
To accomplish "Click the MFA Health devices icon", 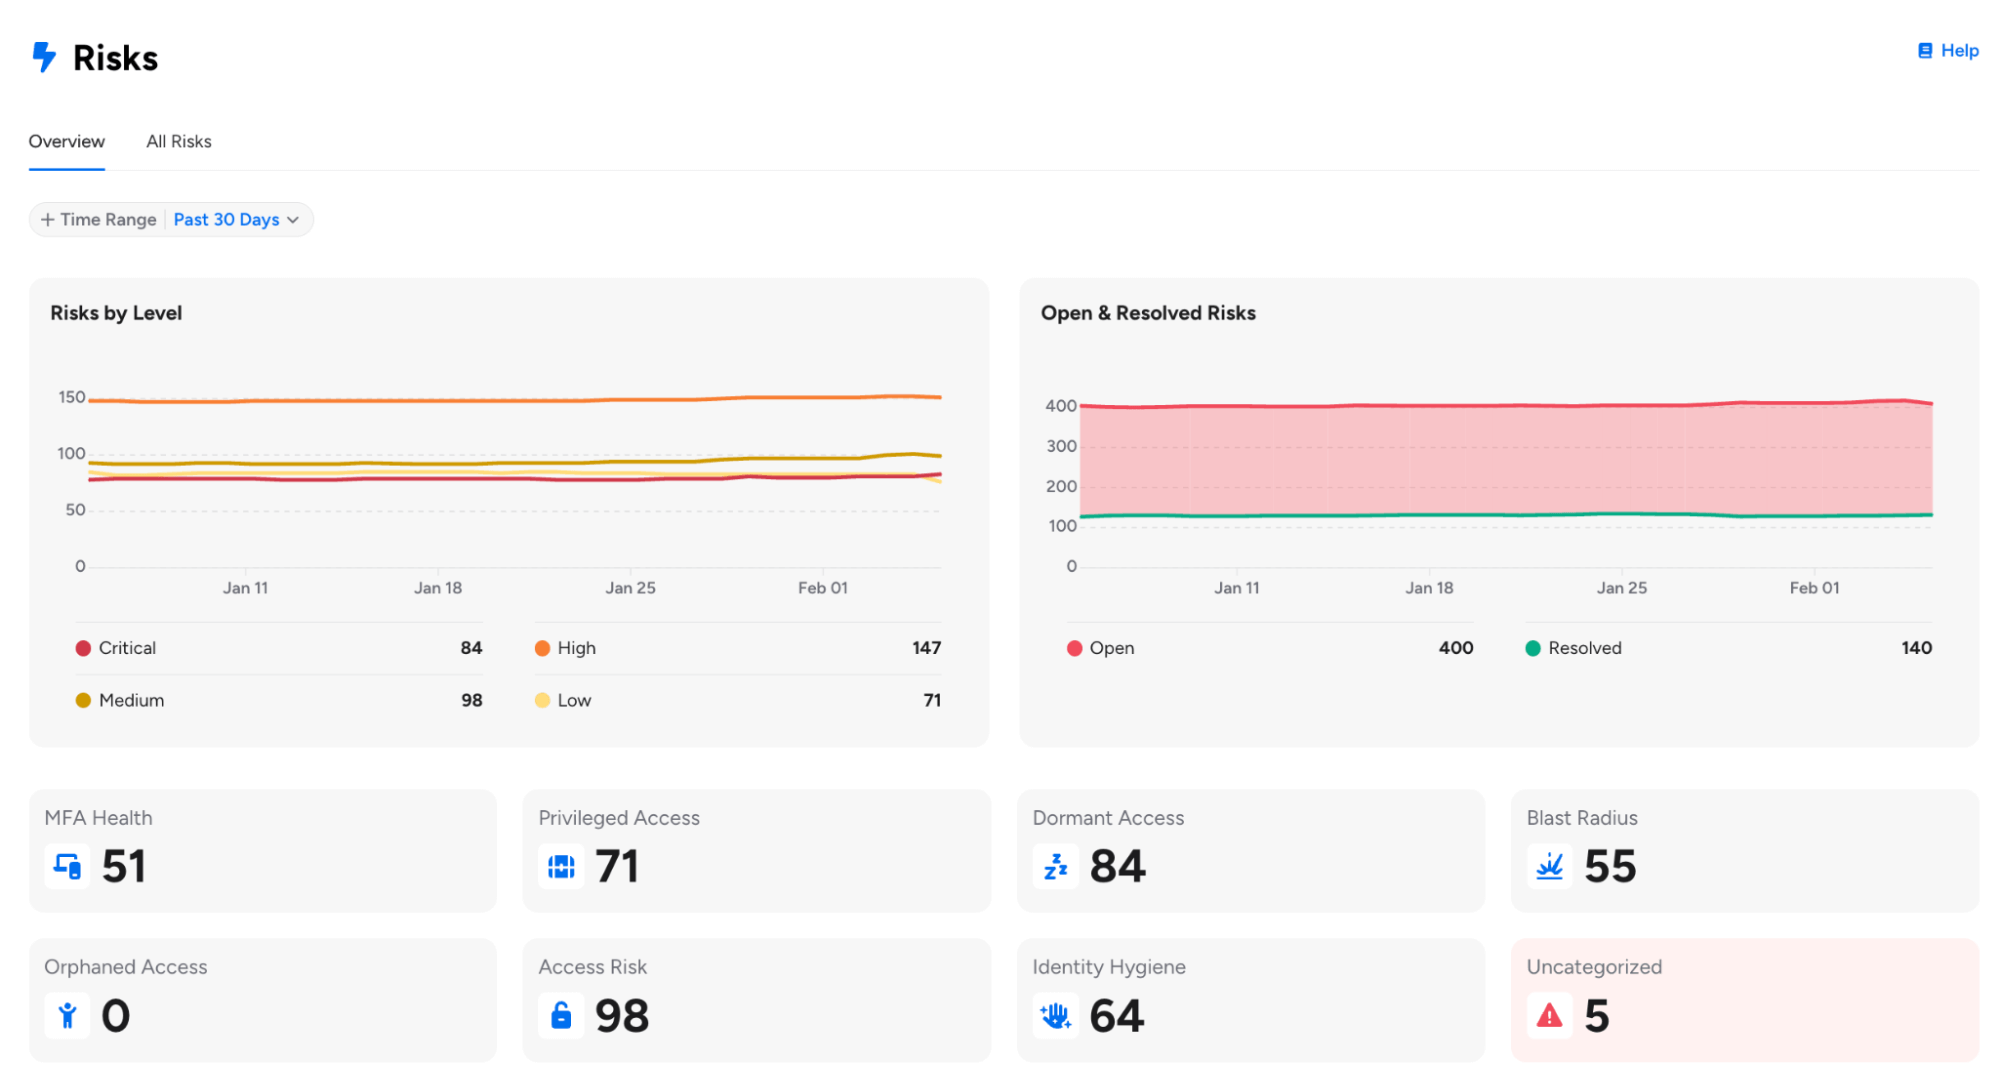I will [x=67, y=866].
